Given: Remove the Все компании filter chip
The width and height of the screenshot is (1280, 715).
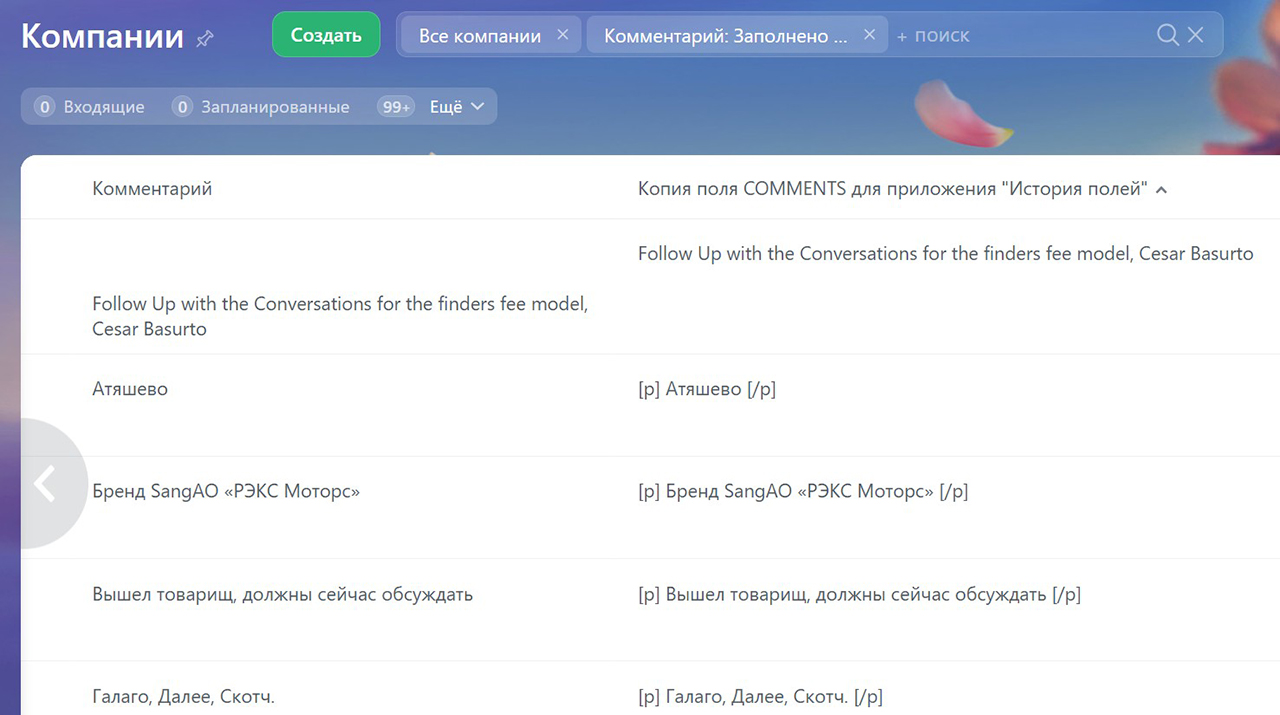Looking at the screenshot, I should click(562, 35).
